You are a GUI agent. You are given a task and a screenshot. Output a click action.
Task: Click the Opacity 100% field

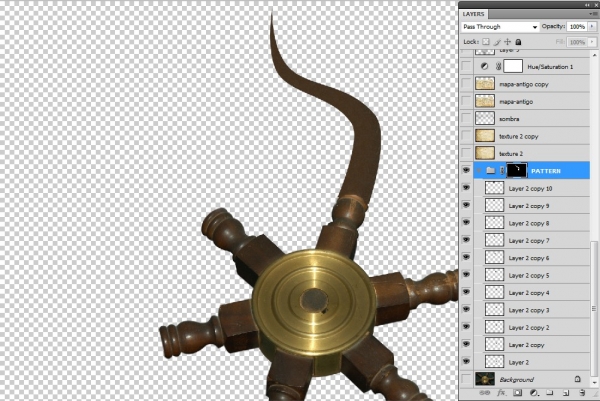click(x=577, y=27)
